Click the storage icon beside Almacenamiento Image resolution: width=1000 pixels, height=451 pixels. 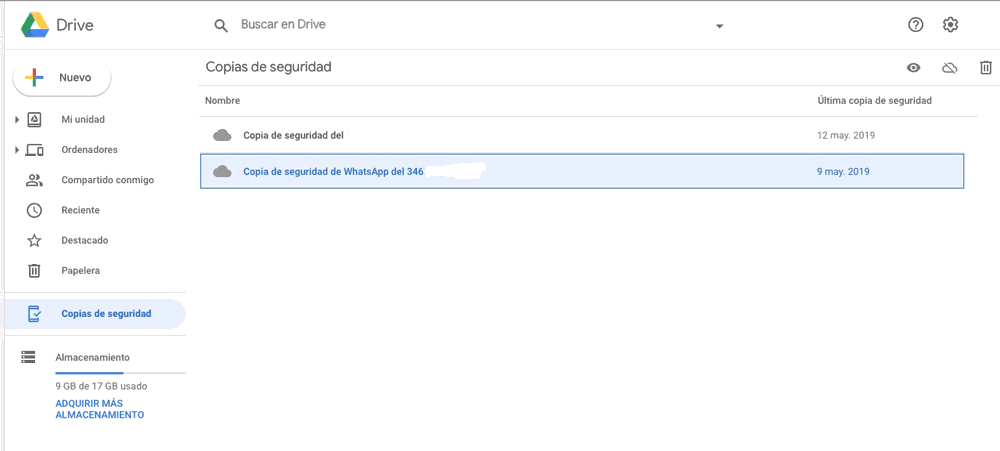[x=28, y=357]
